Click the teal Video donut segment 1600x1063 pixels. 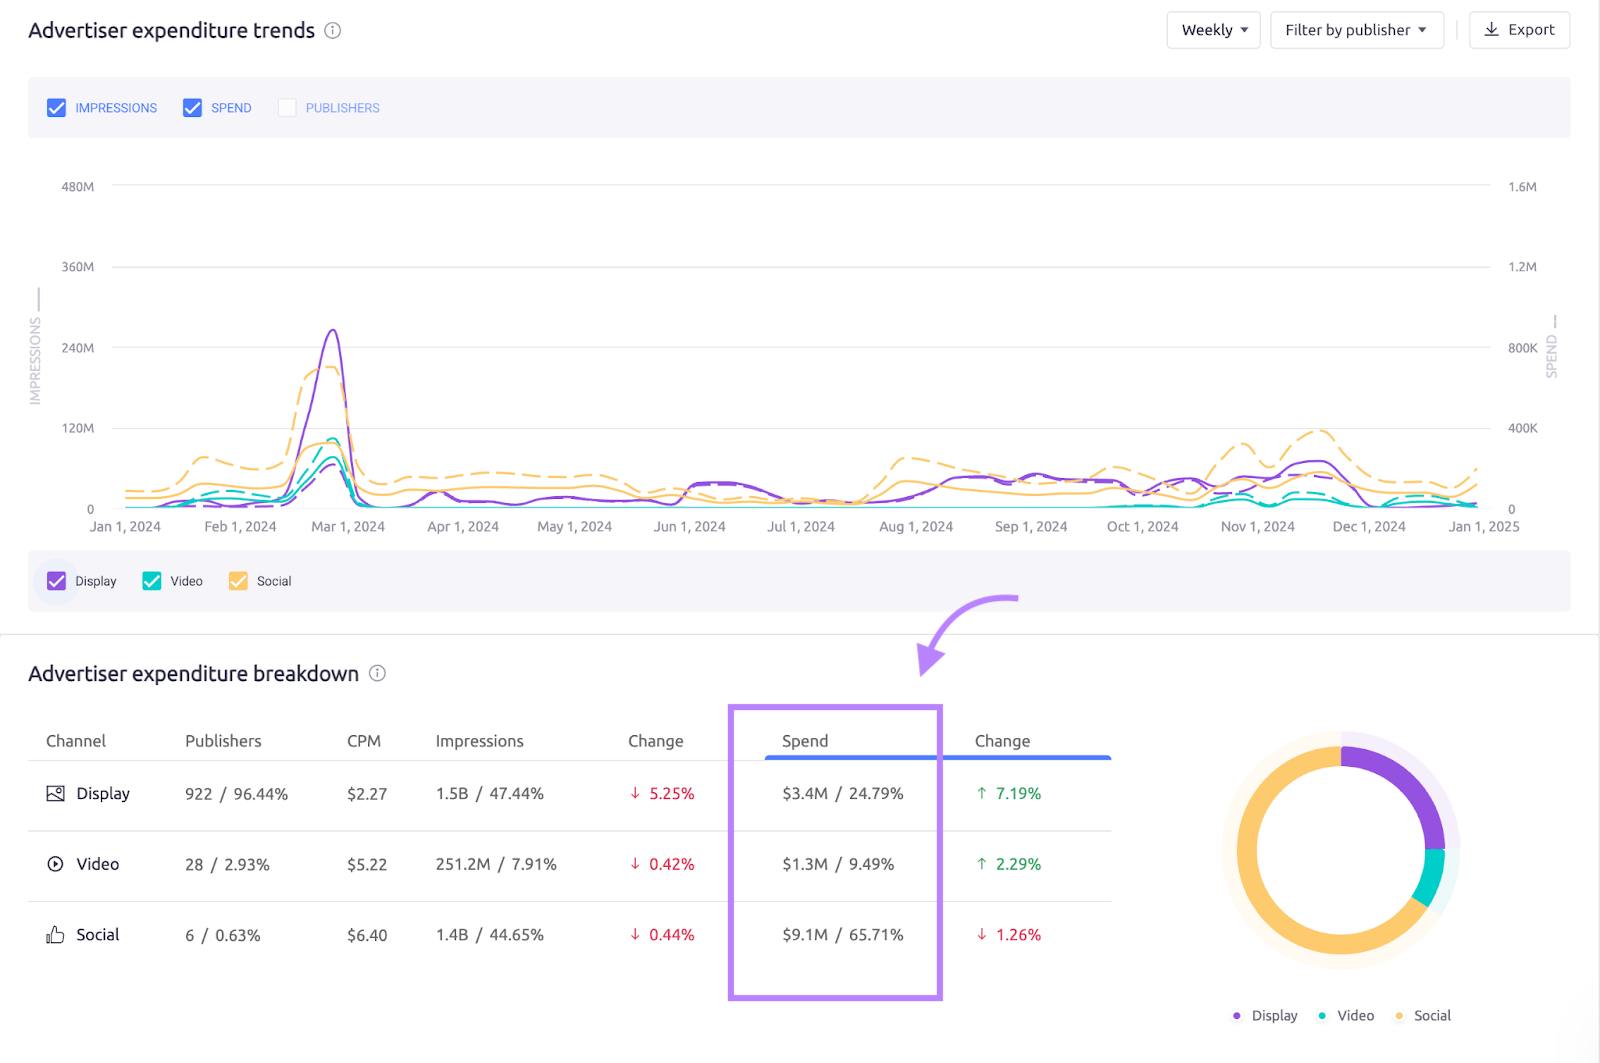tap(1430, 877)
